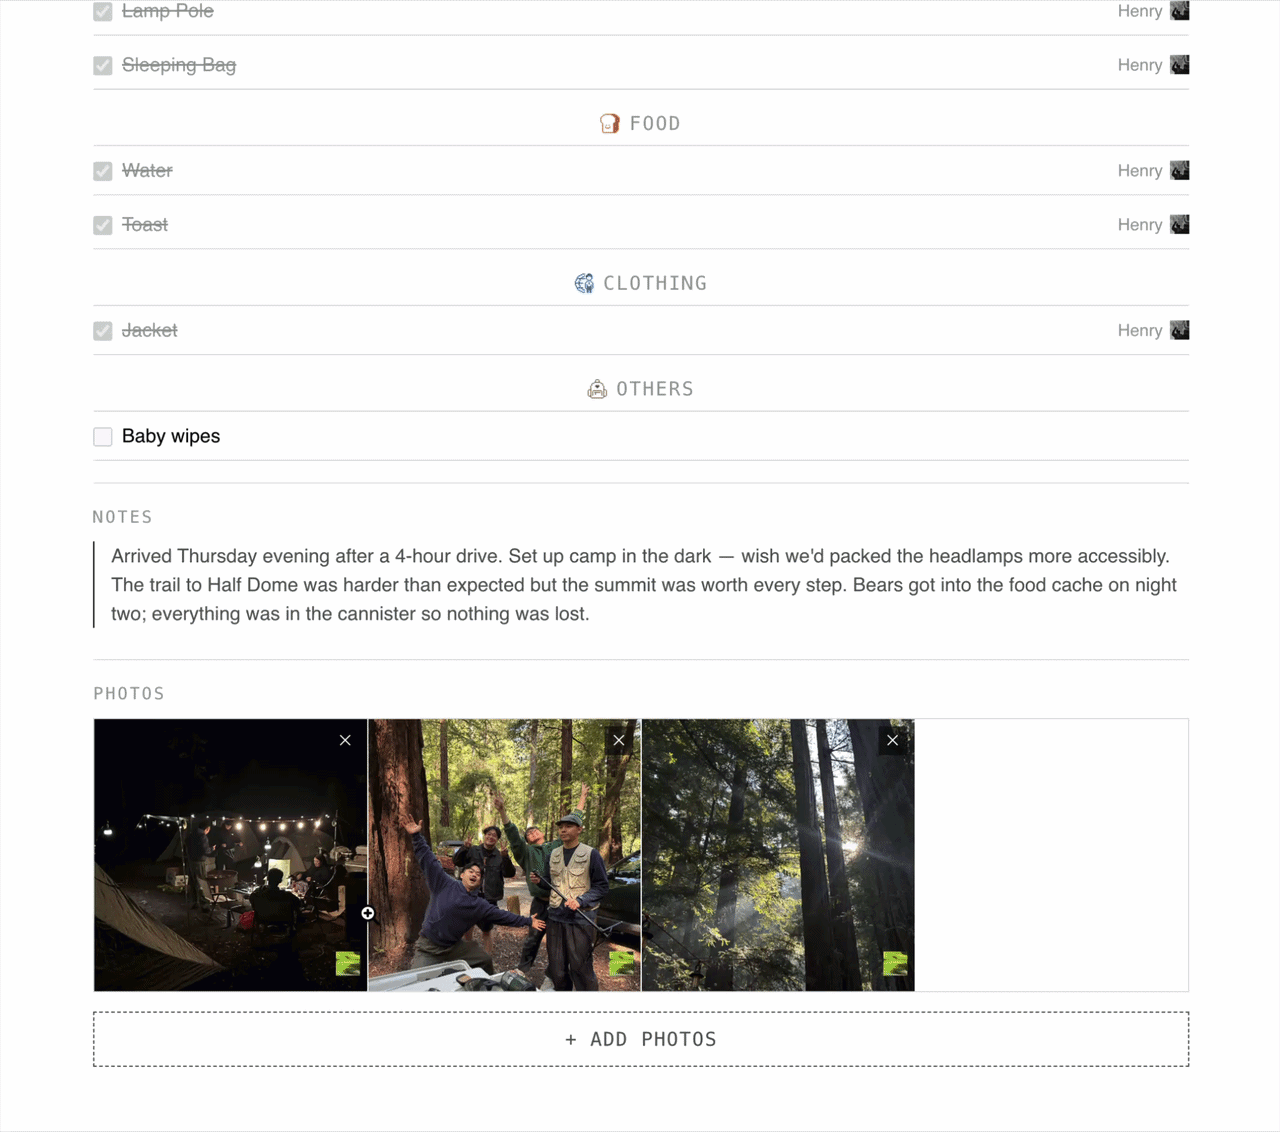Click the OTHERS section heading

point(655,389)
